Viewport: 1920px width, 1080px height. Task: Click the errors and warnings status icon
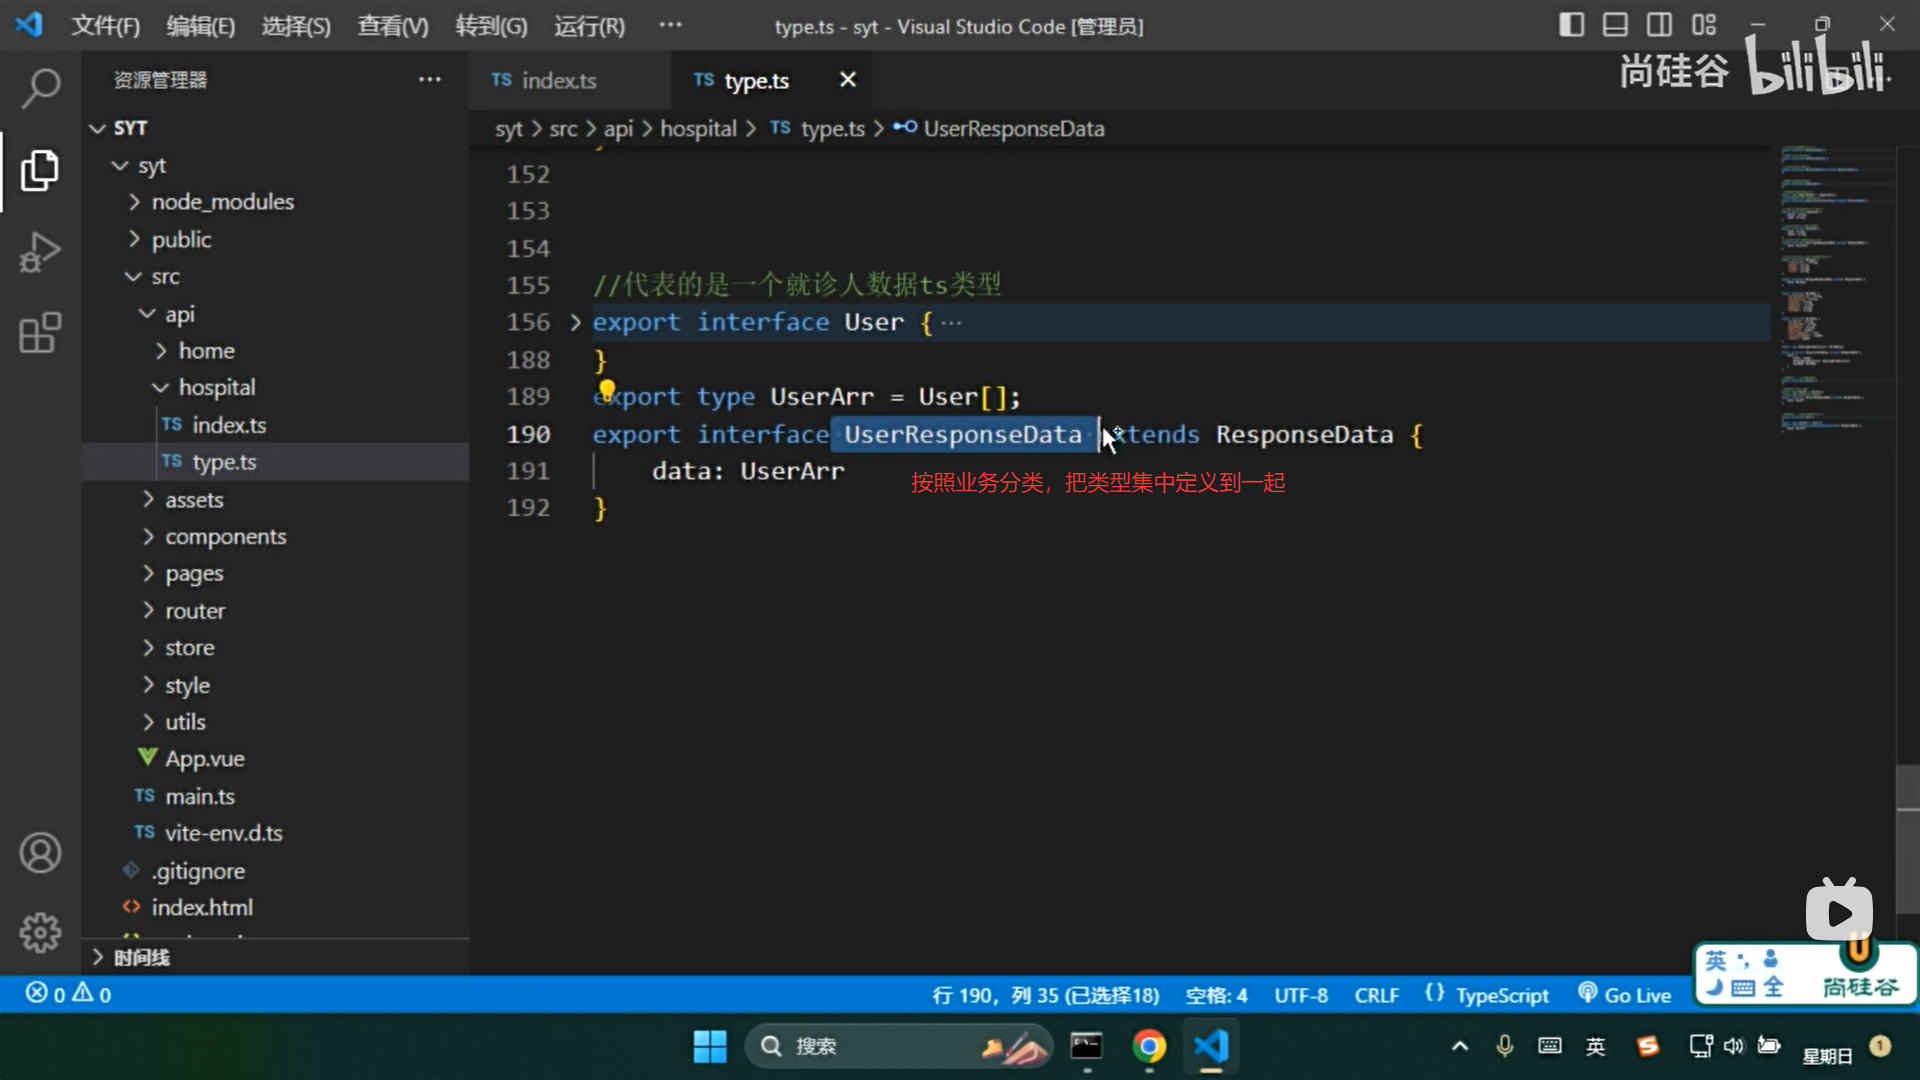click(x=68, y=994)
